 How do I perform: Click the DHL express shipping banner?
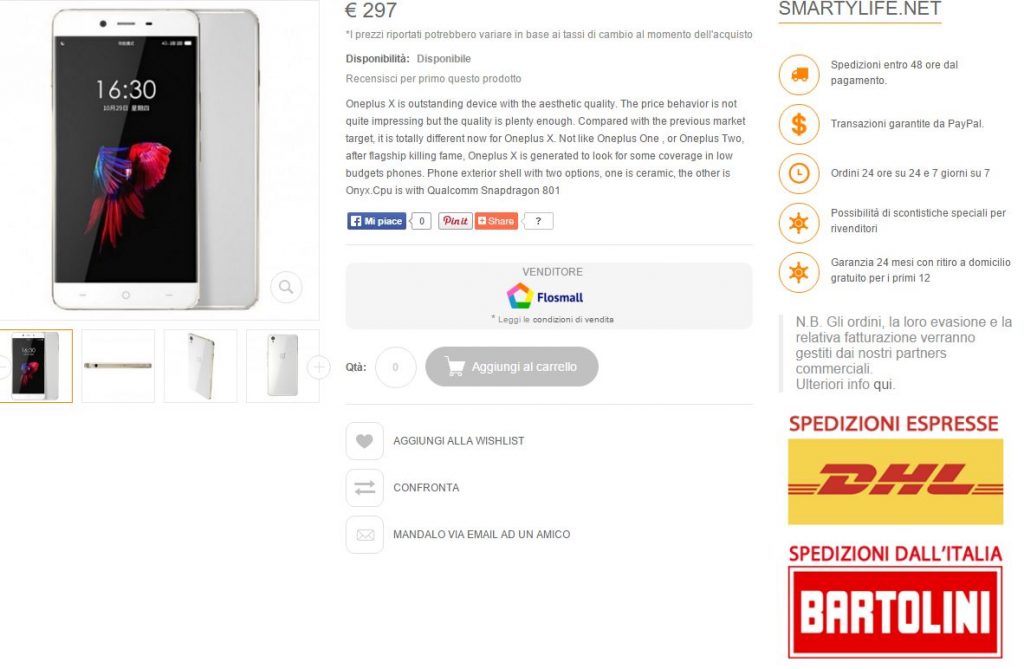point(895,481)
